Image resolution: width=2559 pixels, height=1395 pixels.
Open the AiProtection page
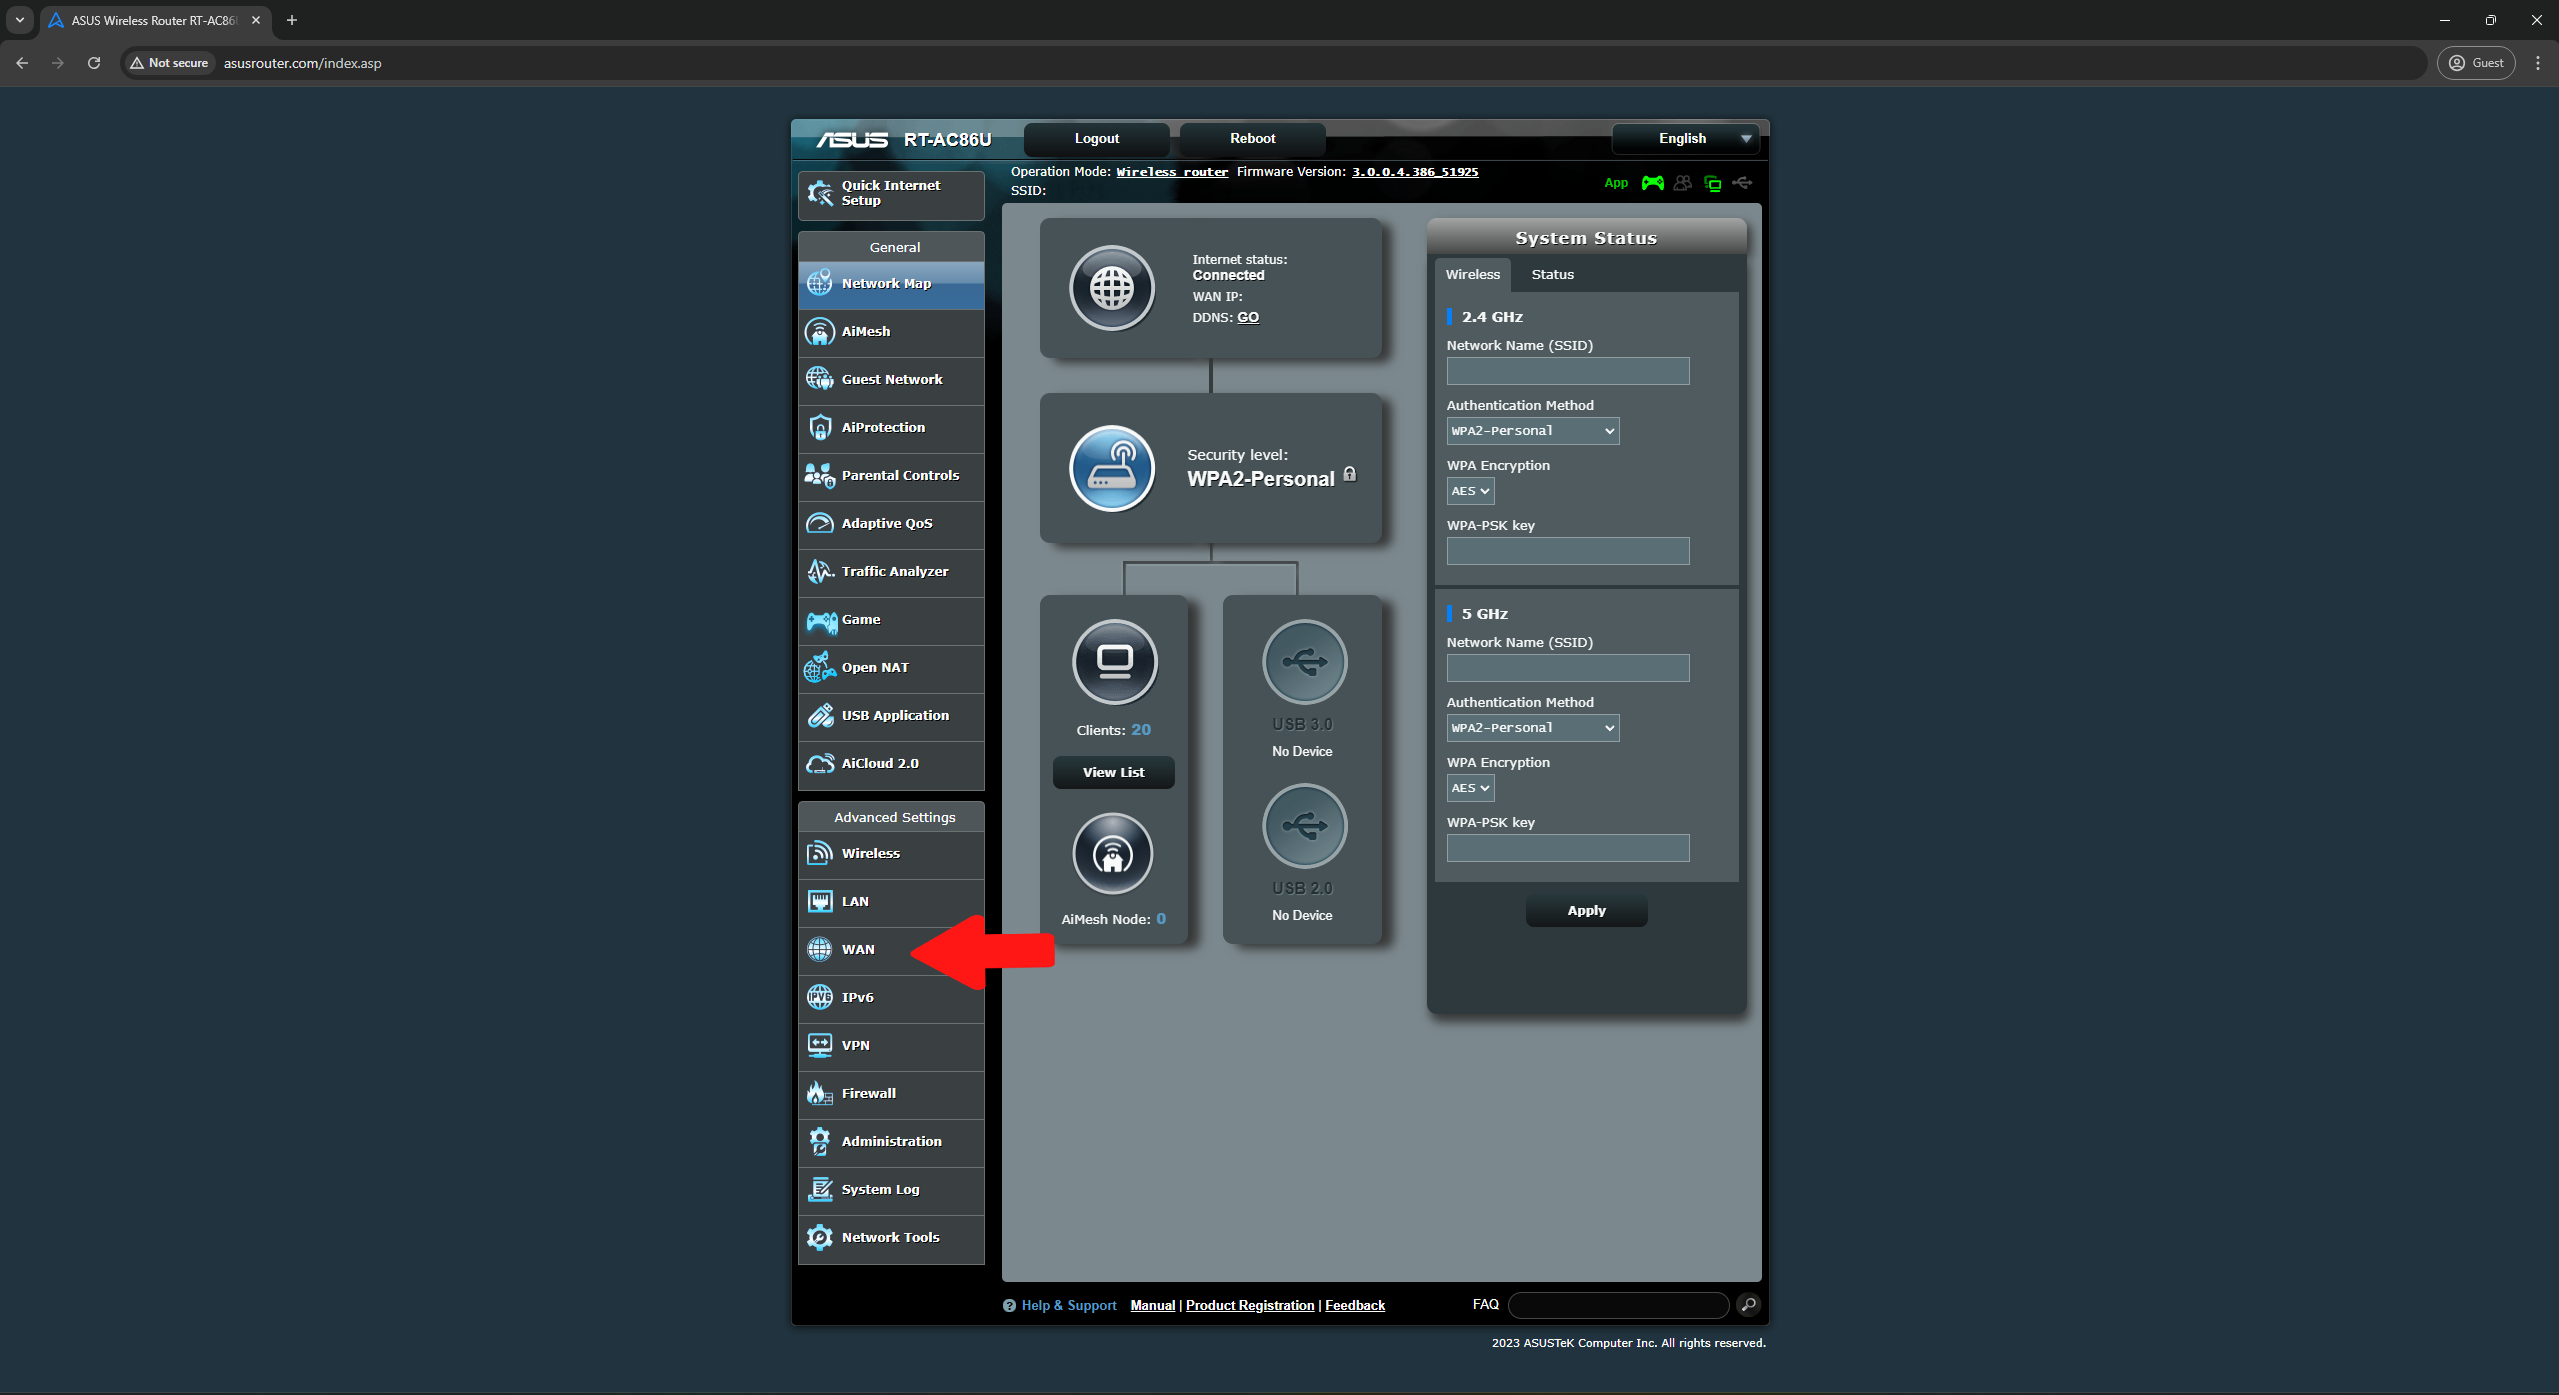point(891,428)
